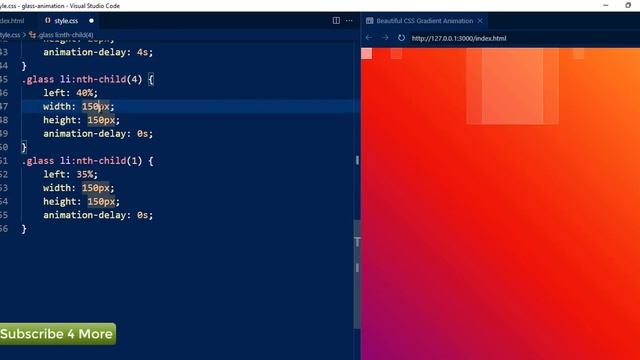Click the .glass li:nth-child(4) selector line
Image resolution: width=640 pixels, height=360 pixels.
pyautogui.click(x=88, y=79)
